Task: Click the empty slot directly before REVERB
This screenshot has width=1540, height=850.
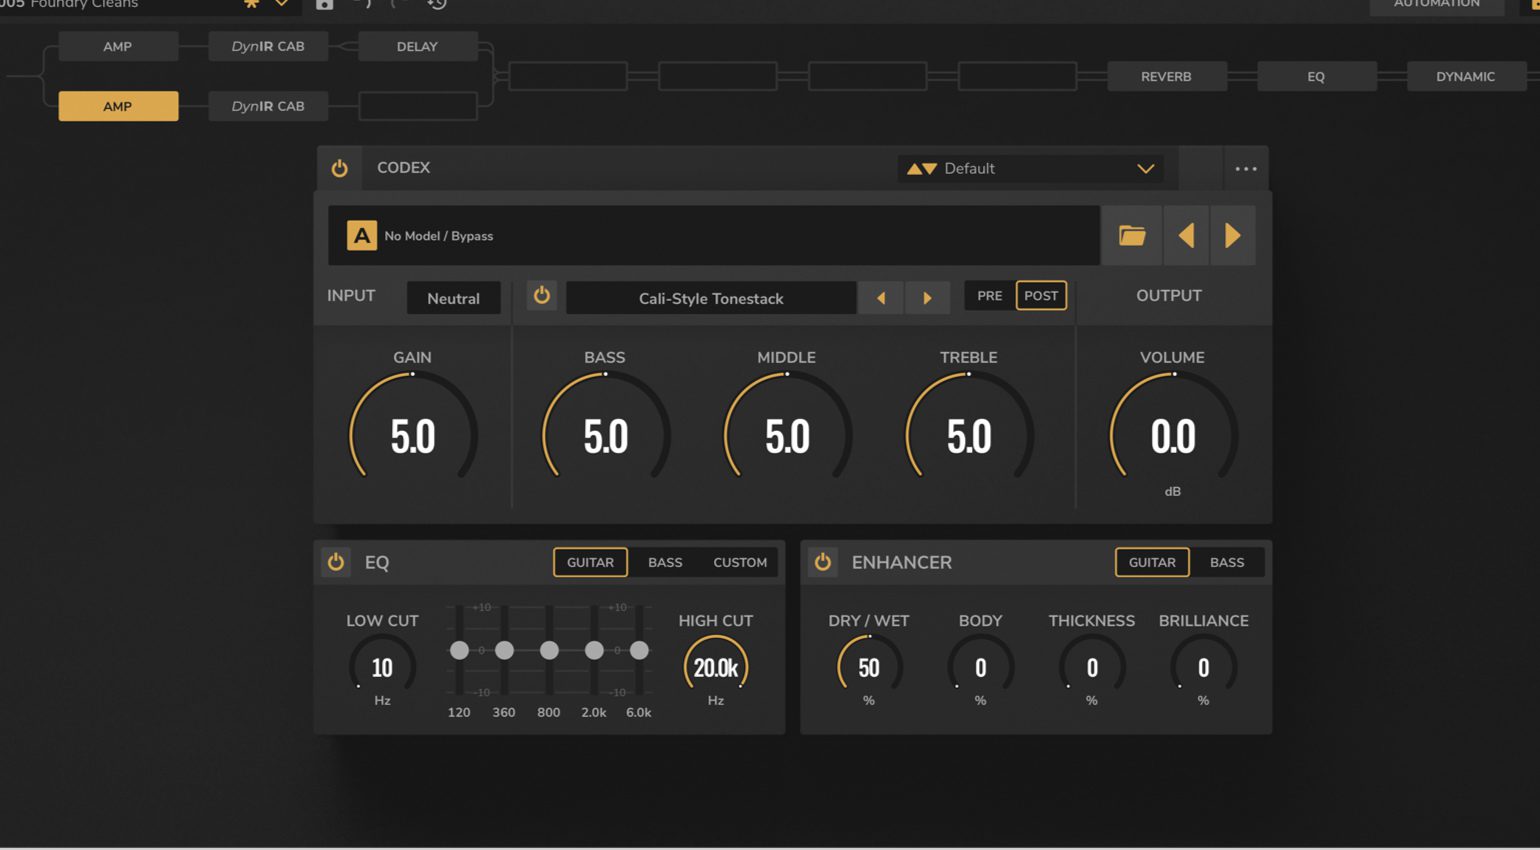Action: [1017, 76]
